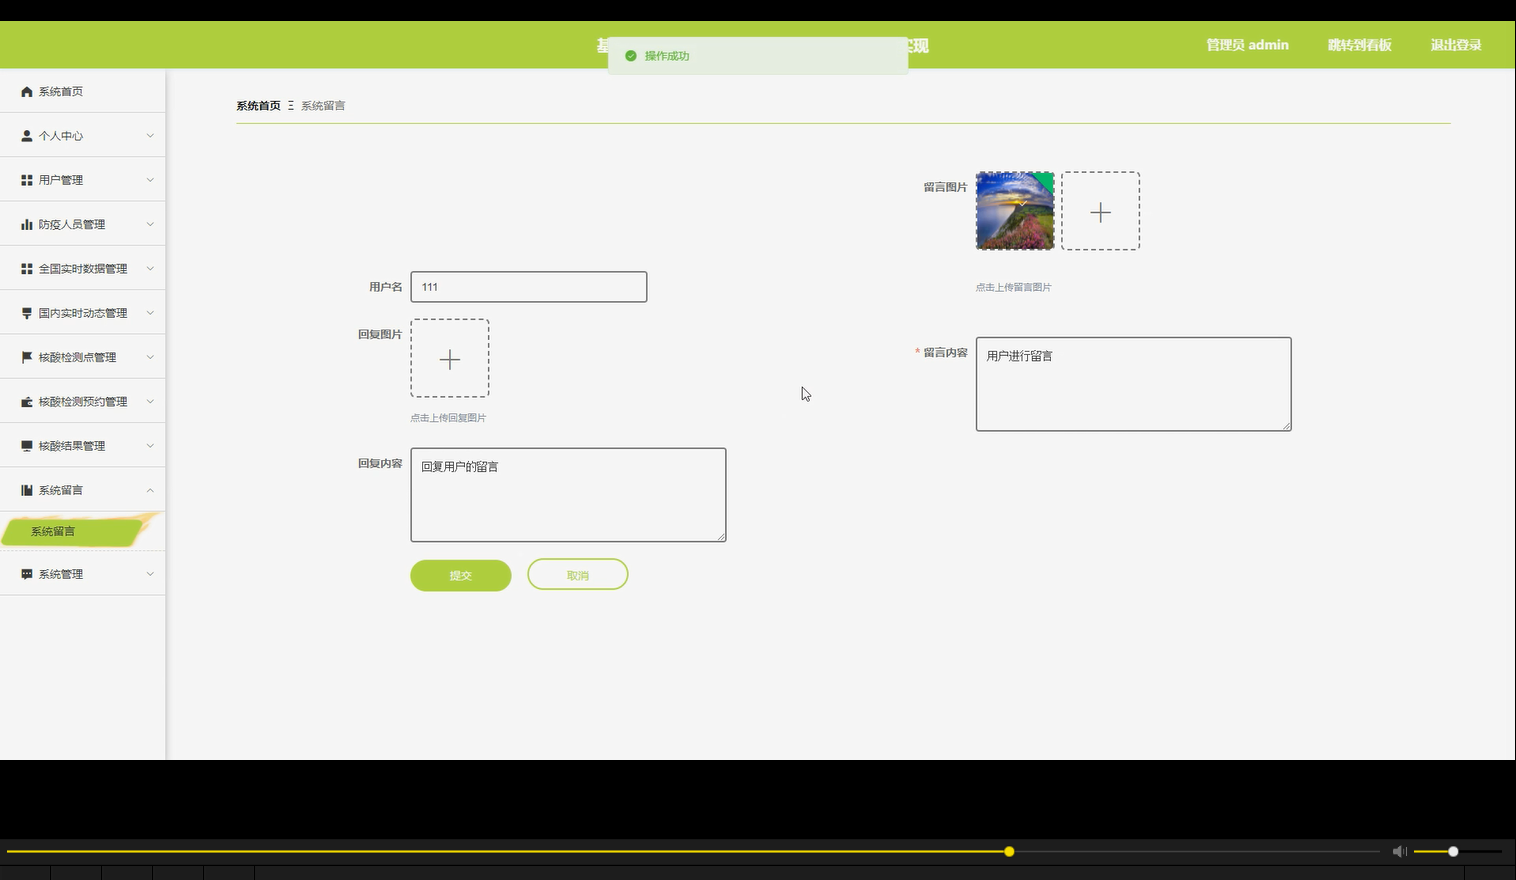Click the icon beside 核酸检测预约管理
The image size is (1516, 880).
pos(27,402)
